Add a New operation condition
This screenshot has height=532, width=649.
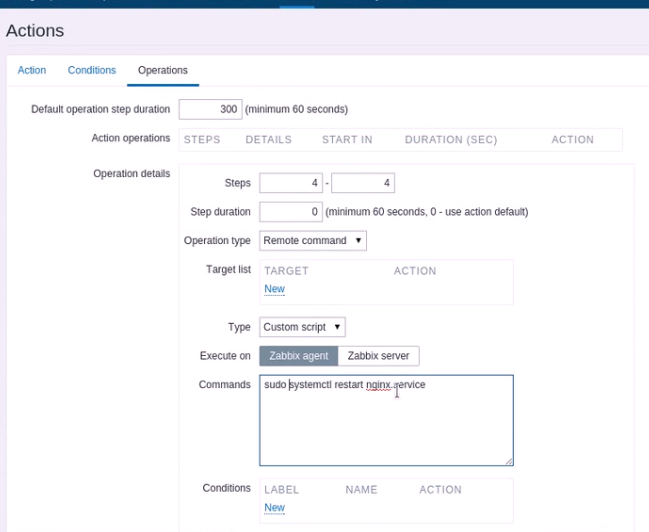point(274,507)
